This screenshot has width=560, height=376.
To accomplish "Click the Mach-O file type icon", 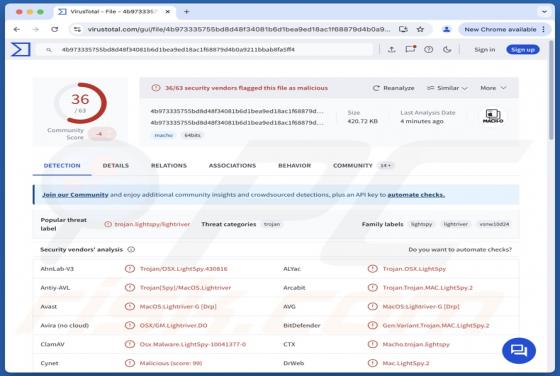I will coord(493,116).
